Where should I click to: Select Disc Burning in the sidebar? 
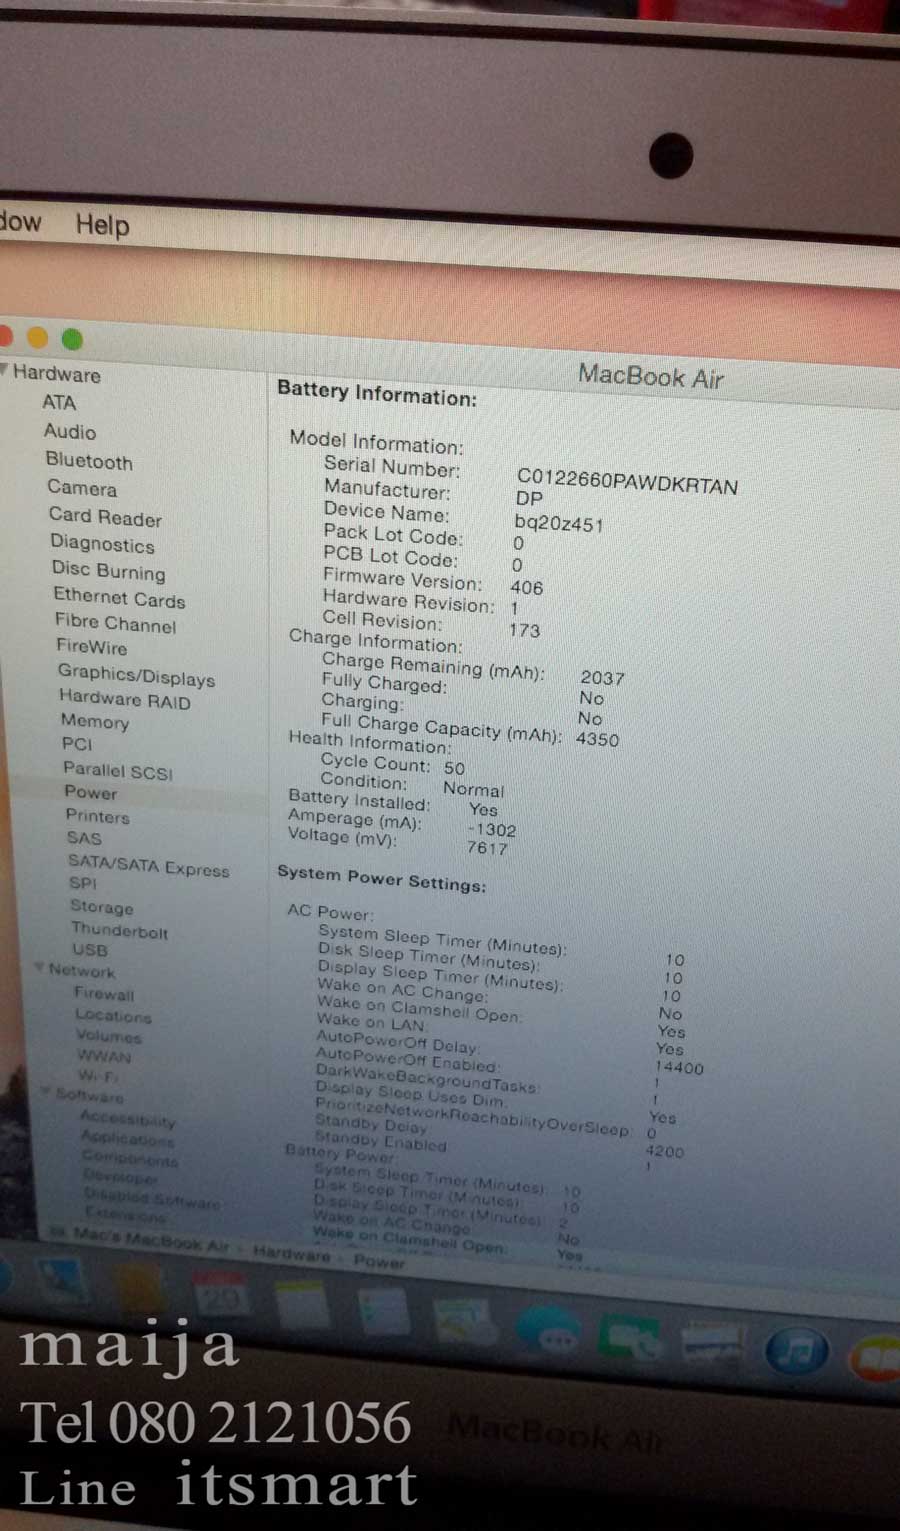109,570
